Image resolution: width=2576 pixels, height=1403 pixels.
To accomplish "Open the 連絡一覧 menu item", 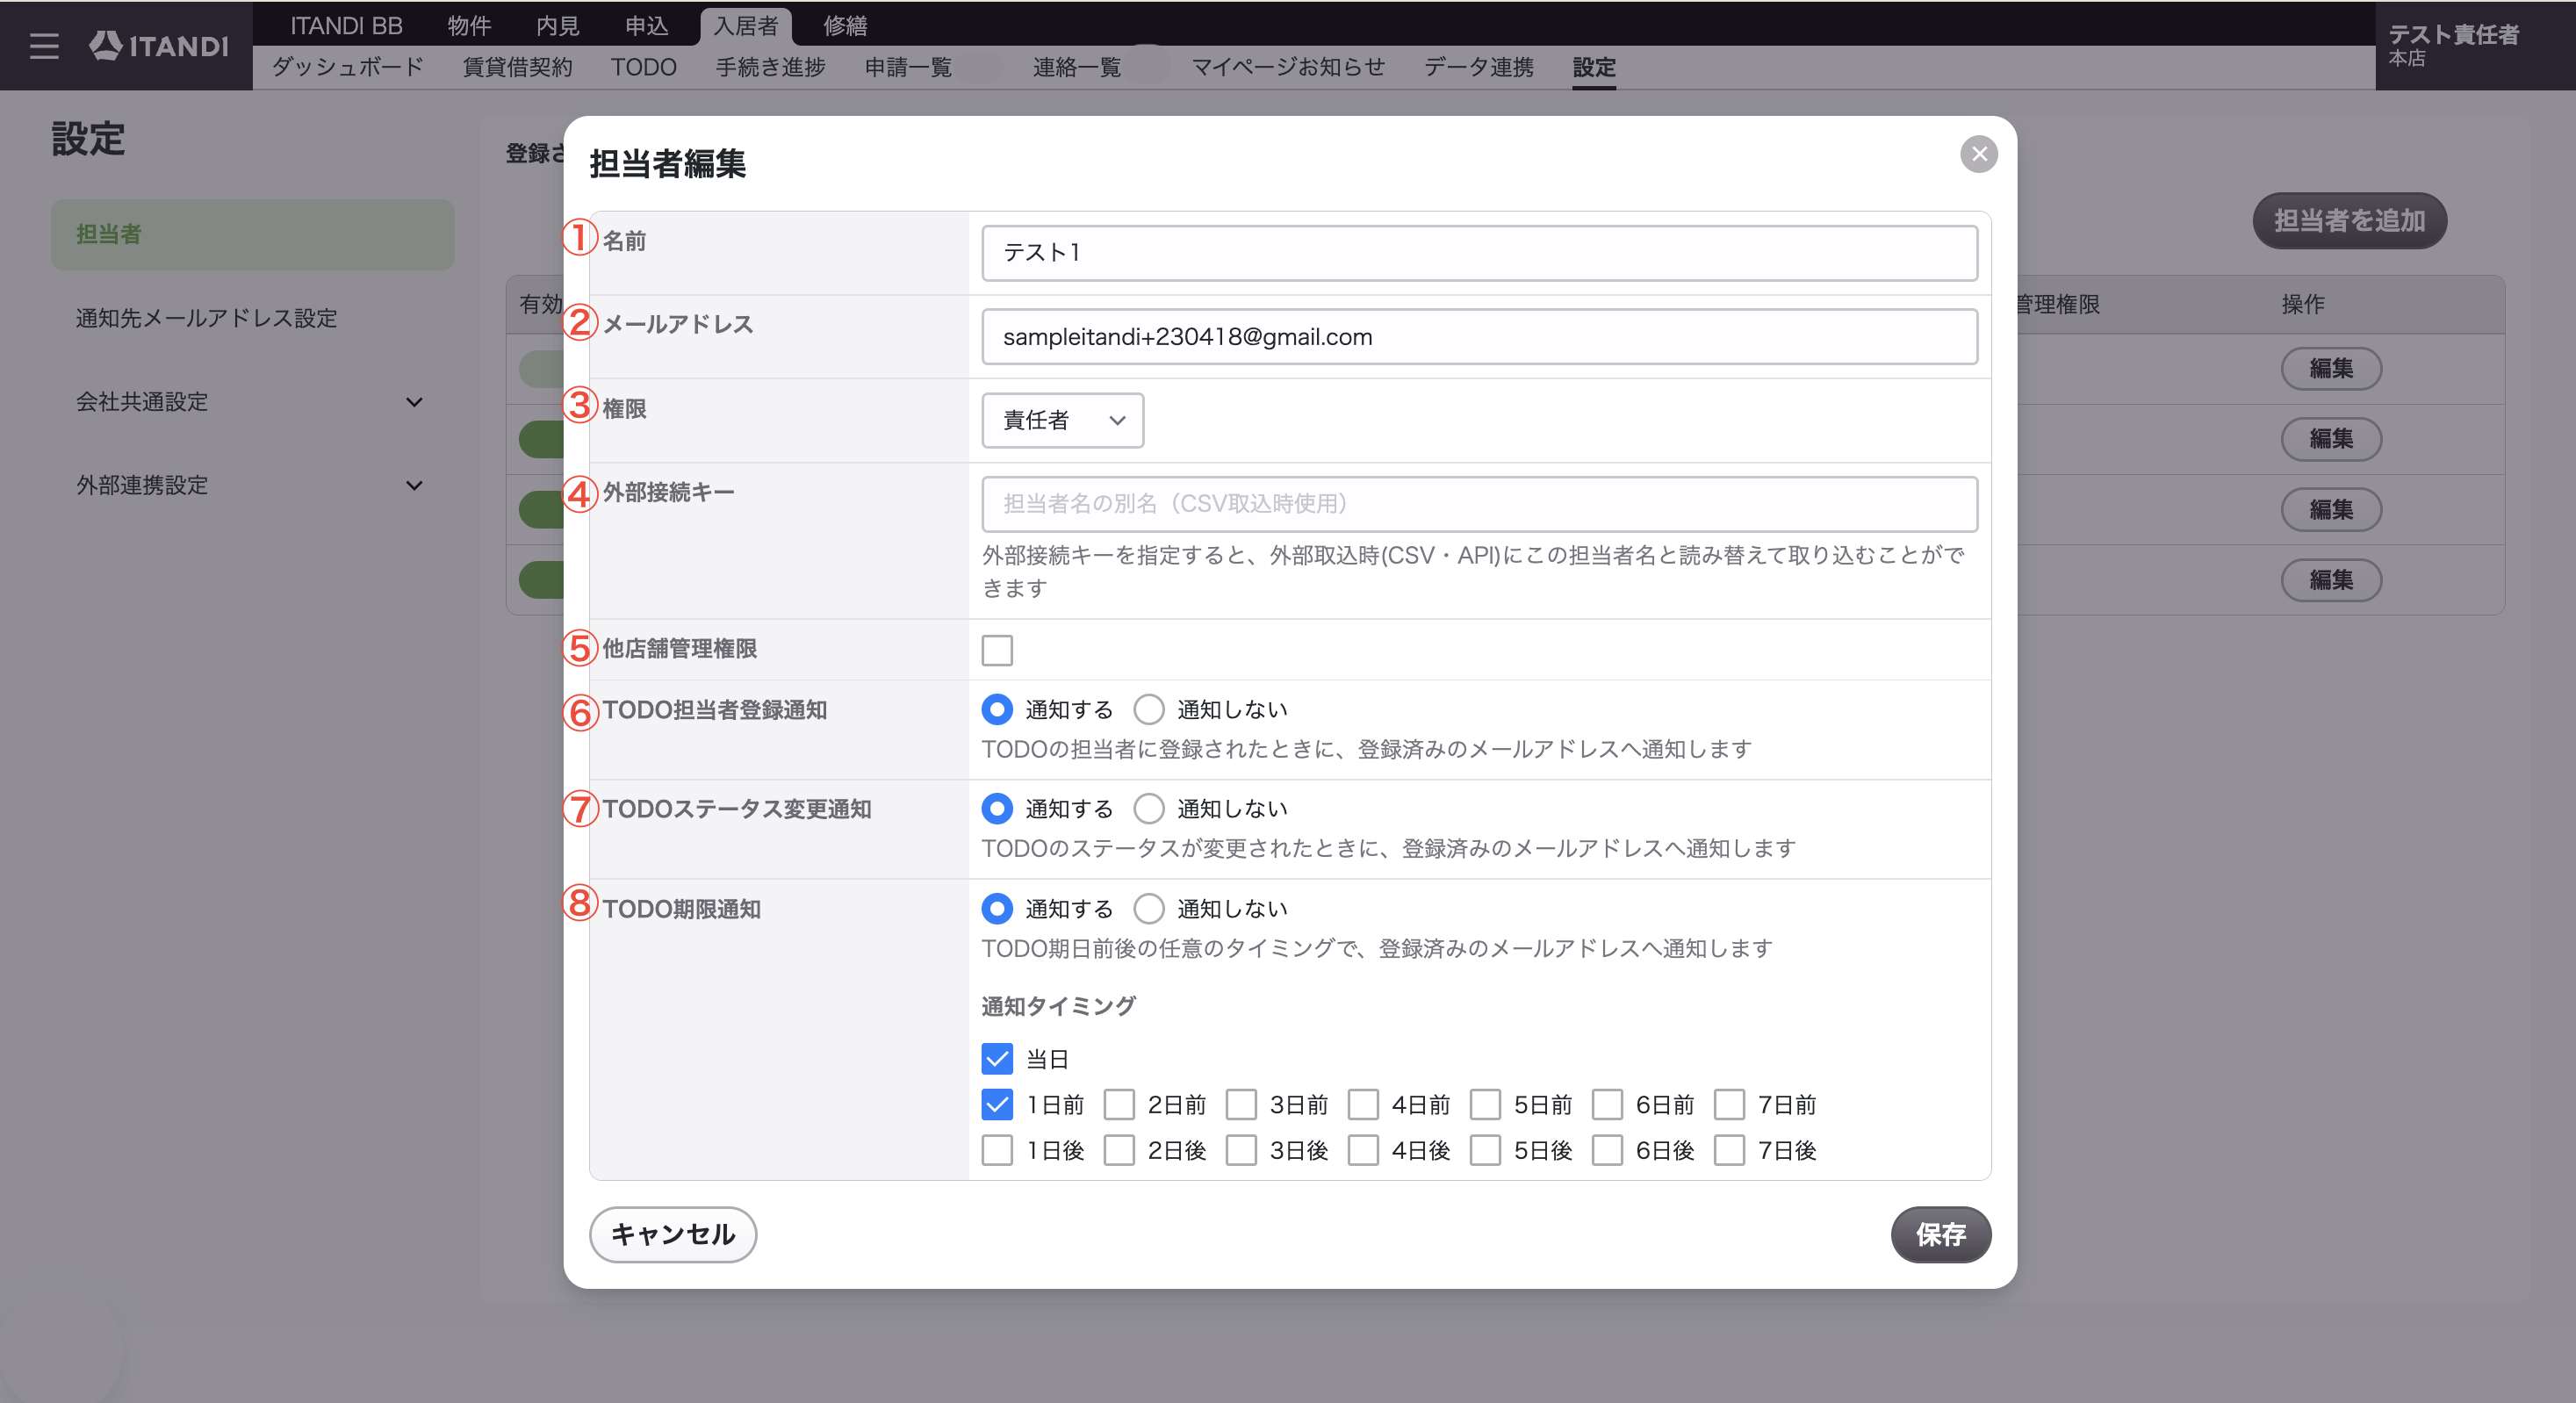I will tap(1076, 67).
